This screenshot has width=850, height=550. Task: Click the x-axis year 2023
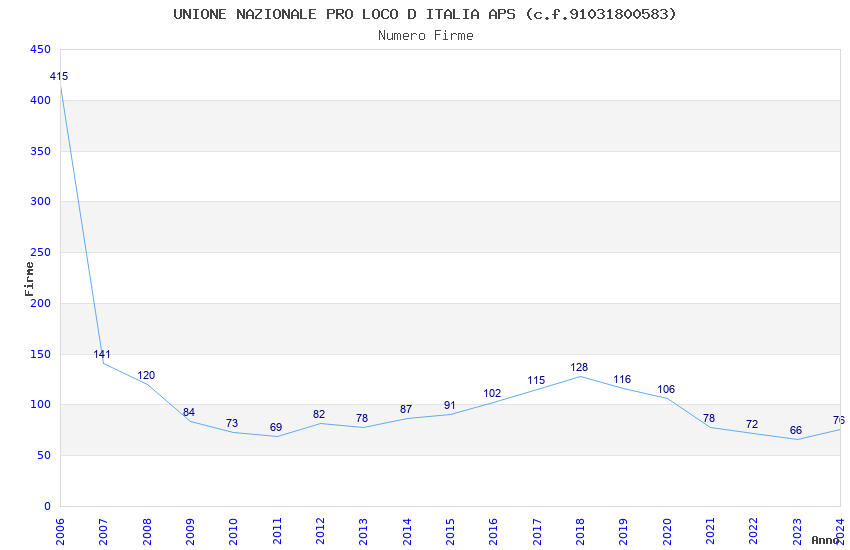pyautogui.click(x=797, y=532)
